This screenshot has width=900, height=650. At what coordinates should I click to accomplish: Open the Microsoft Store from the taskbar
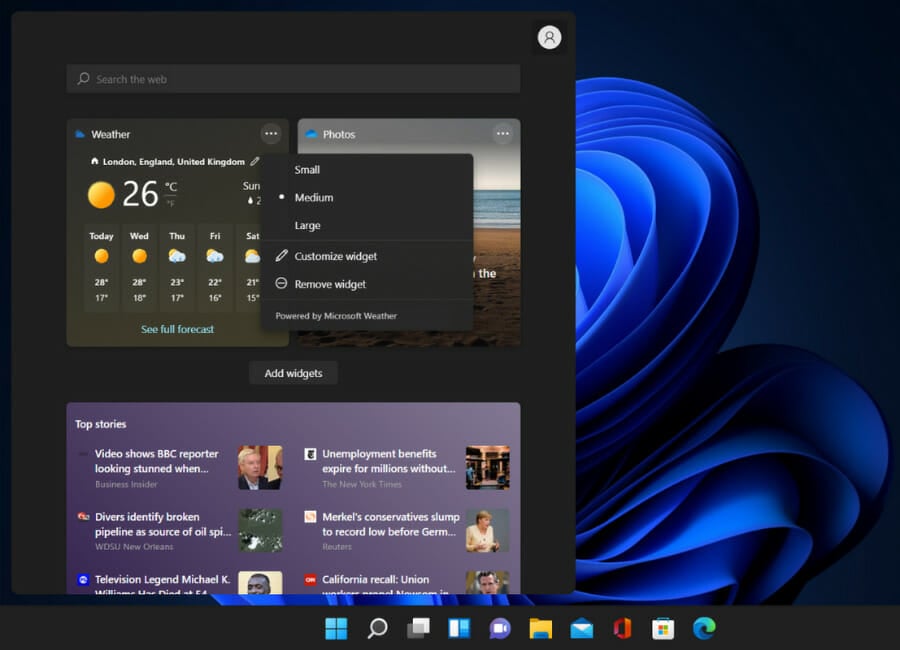point(662,628)
